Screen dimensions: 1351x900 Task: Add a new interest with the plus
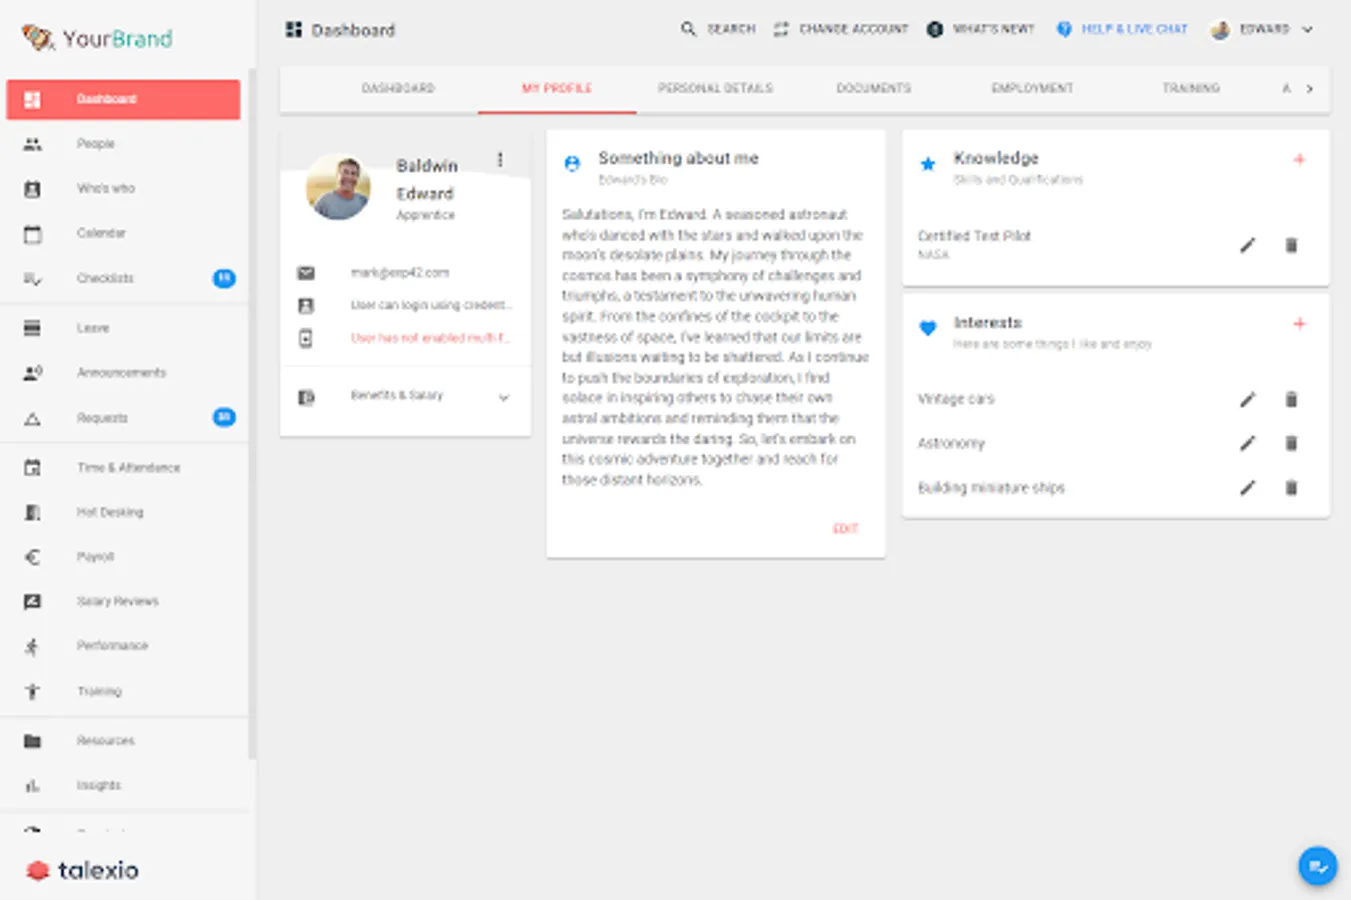(1300, 325)
